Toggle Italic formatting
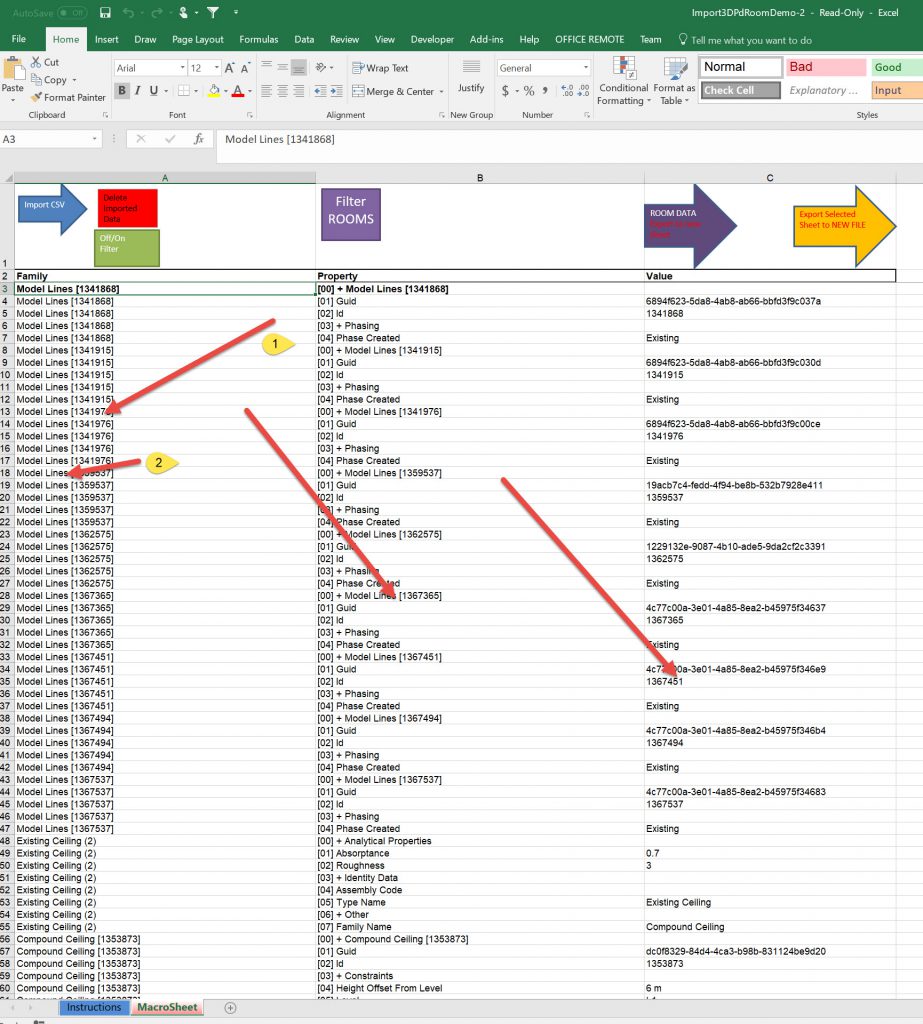Screen dimensions: 923x1024 (138, 91)
